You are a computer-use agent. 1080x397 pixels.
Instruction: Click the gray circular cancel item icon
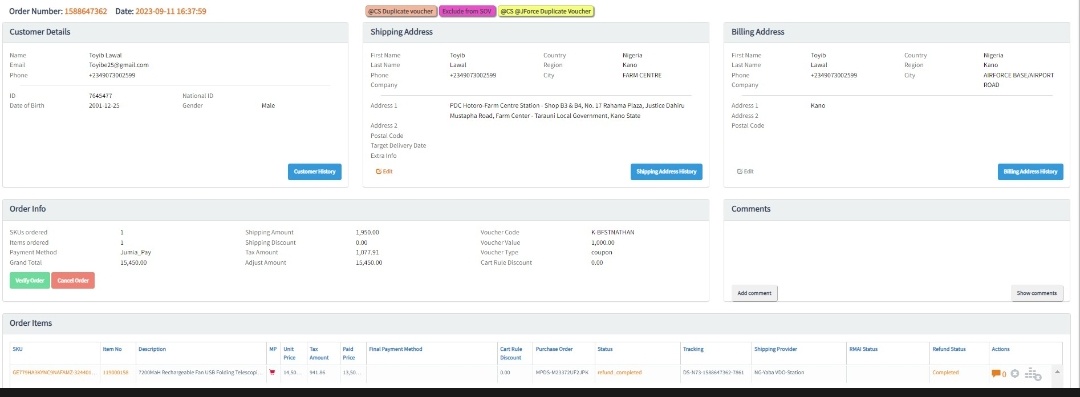coord(1015,374)
